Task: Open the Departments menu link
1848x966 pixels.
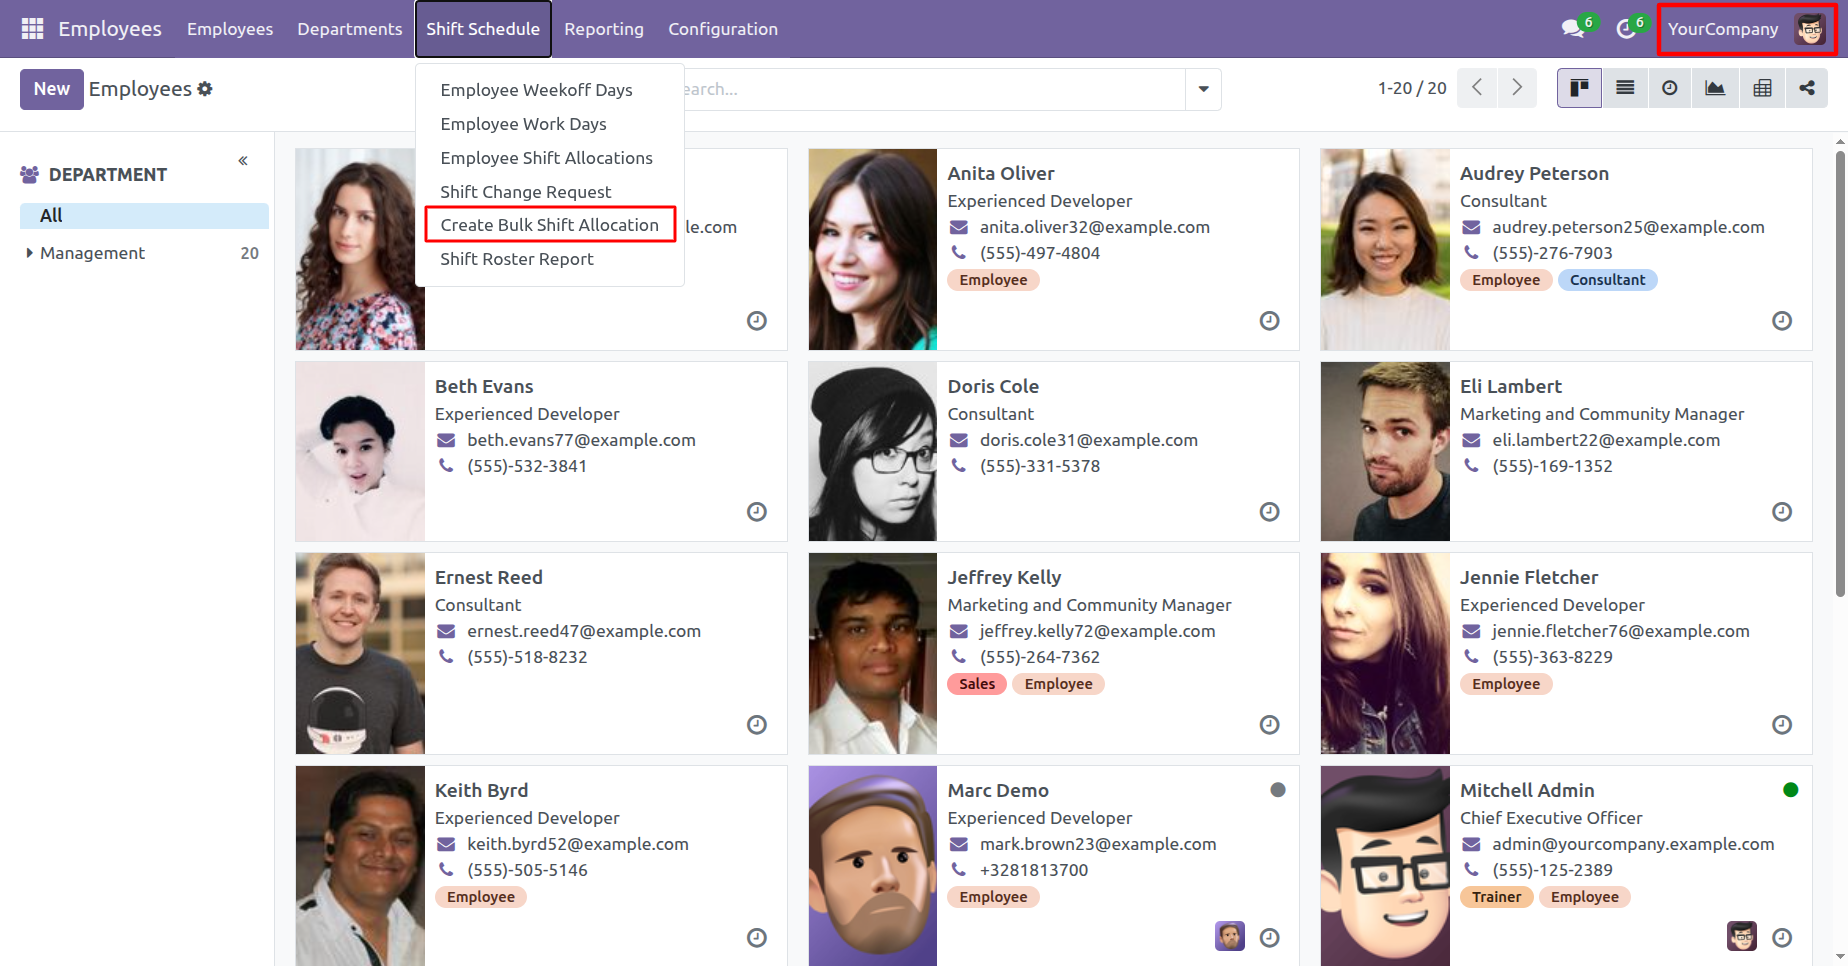Action: coord(349,29)
